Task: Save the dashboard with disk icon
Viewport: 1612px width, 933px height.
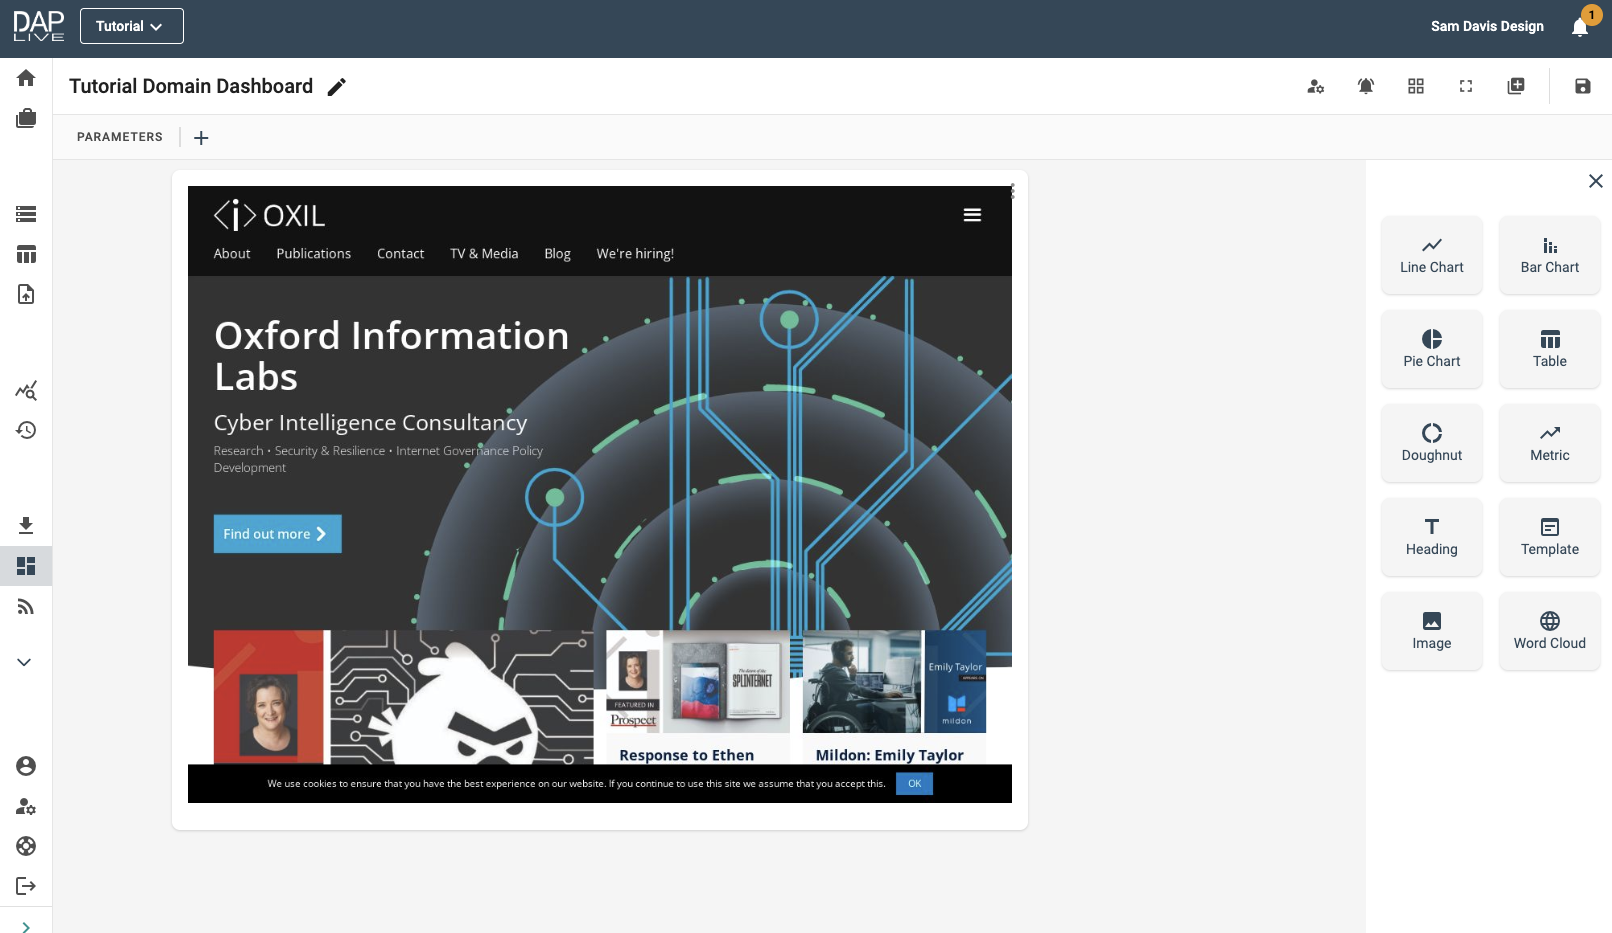Action: pyautogui.click(x=1582, y=86)
